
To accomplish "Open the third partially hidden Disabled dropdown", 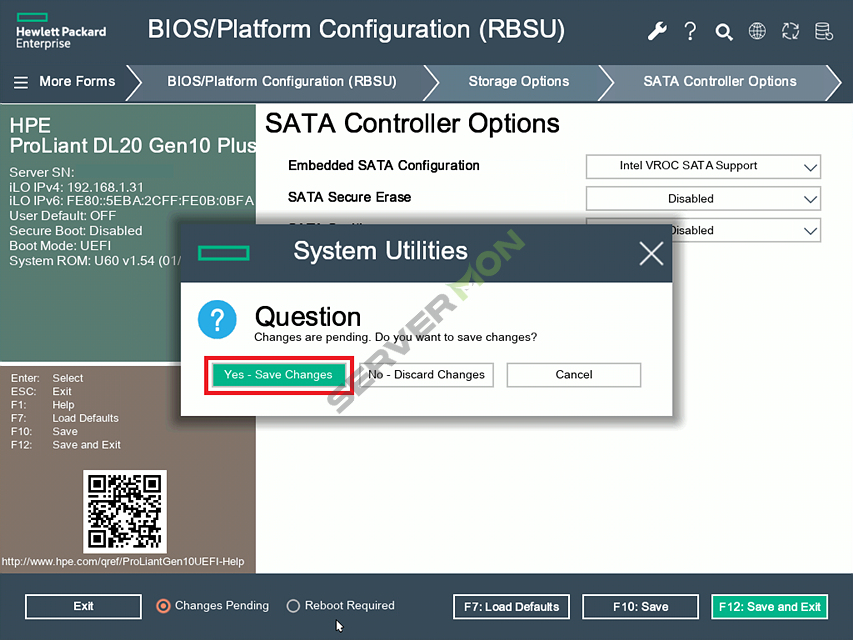I will (745, 231).
